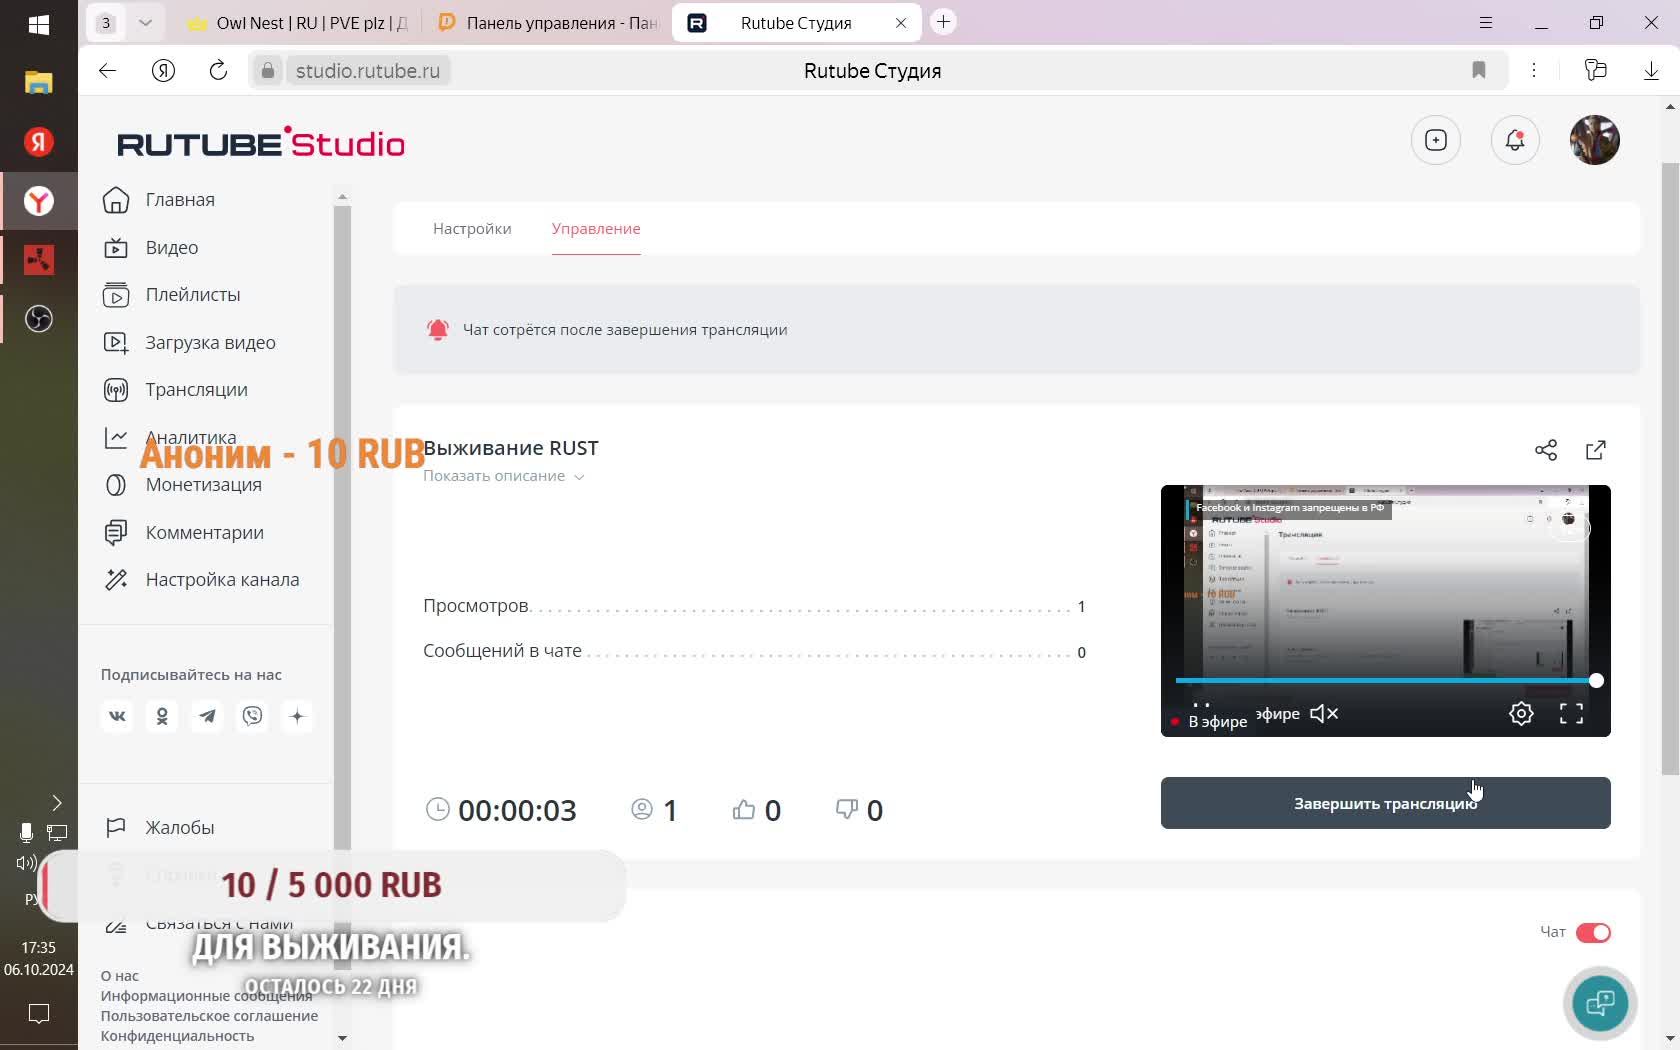
Task: Click the studio.rutube.ru address field
Action: pos(368,71)
